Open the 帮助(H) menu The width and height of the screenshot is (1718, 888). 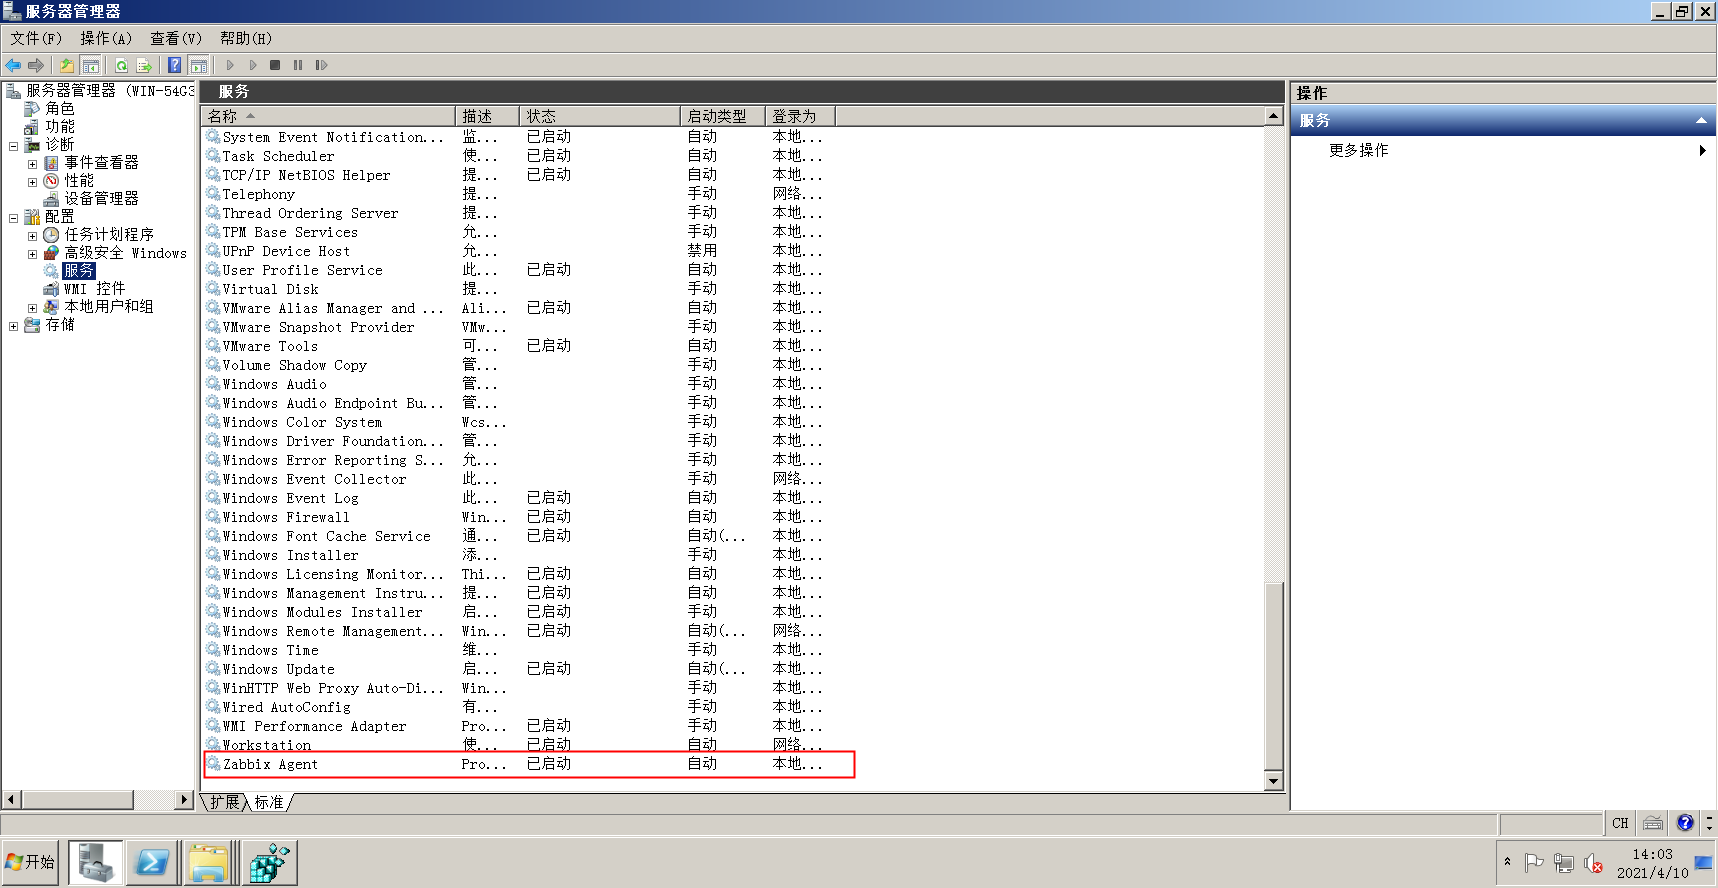246,38
